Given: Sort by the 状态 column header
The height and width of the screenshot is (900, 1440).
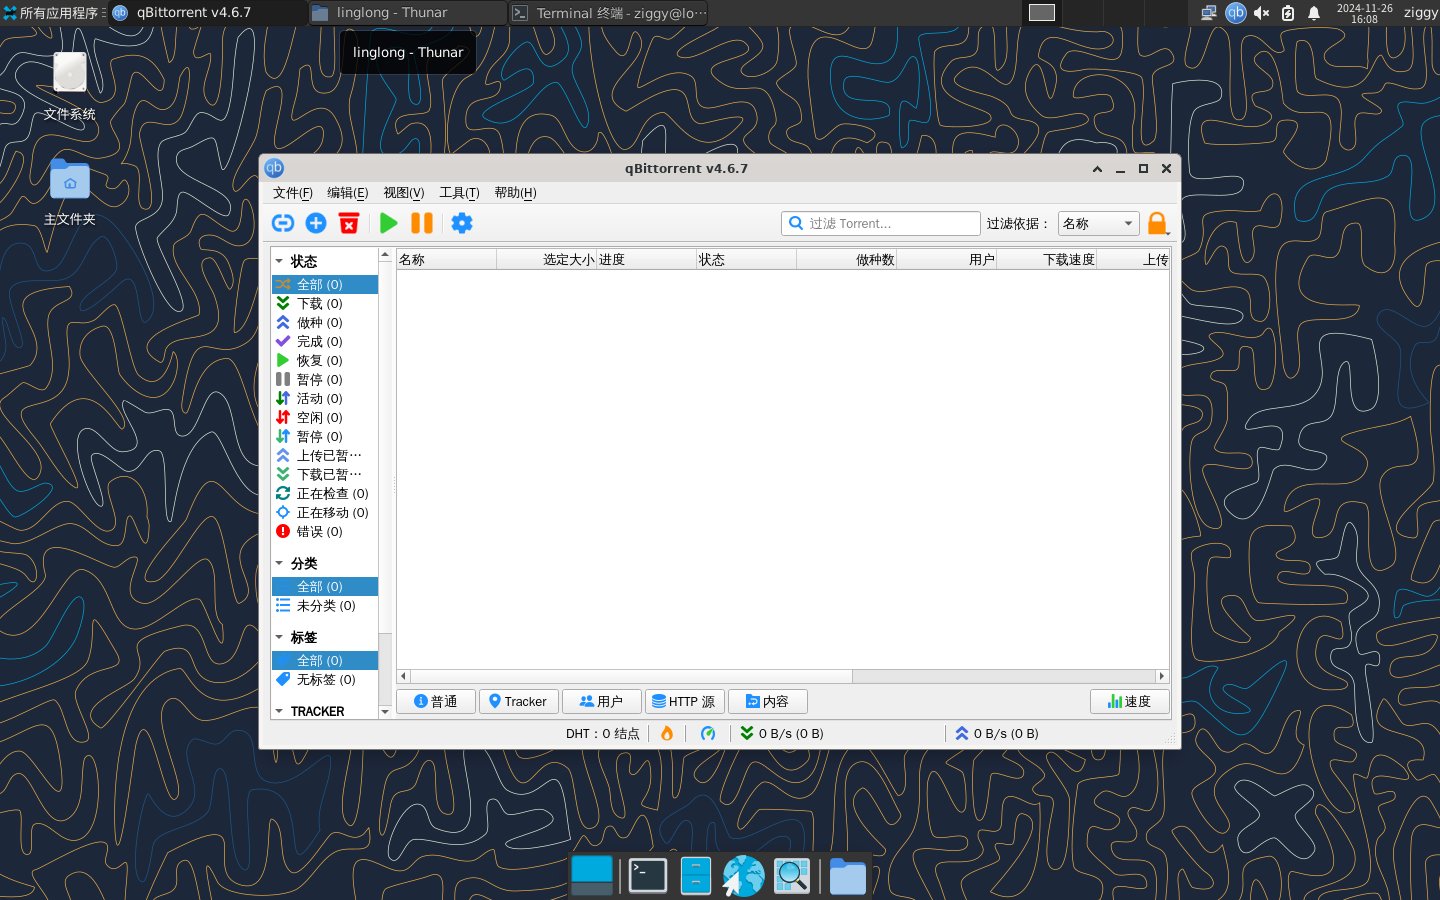Looking at the screenshot, I should pyautogui.click(x=745, y=259).
